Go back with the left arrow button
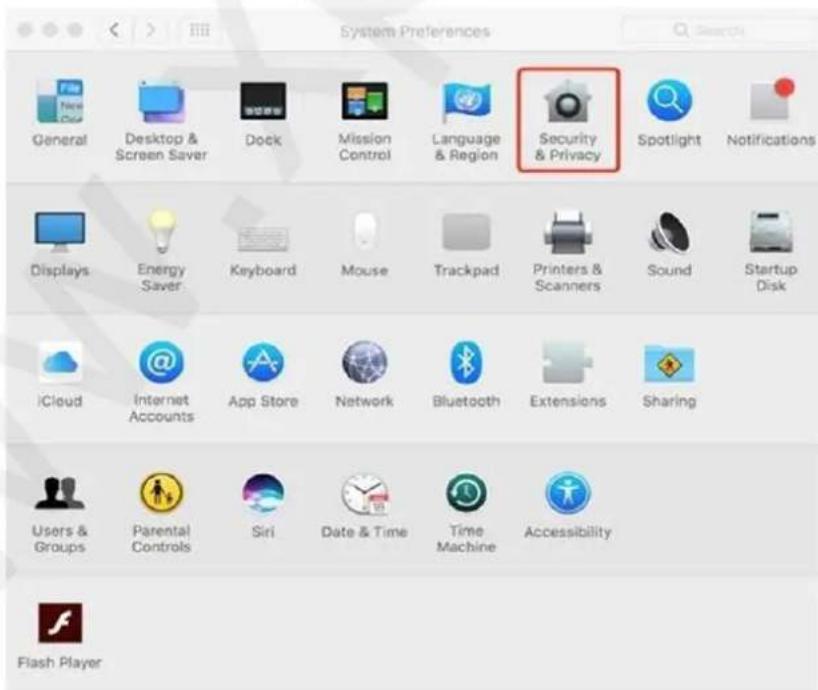 point(114,30)
